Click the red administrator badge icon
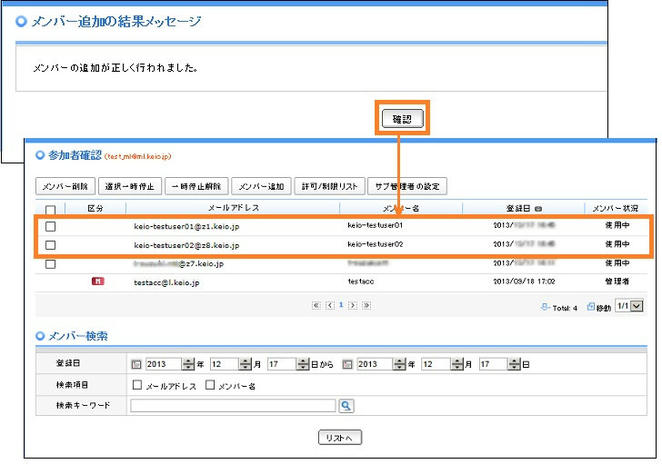This screenshot has height=464, width=662. coord(96,283)
